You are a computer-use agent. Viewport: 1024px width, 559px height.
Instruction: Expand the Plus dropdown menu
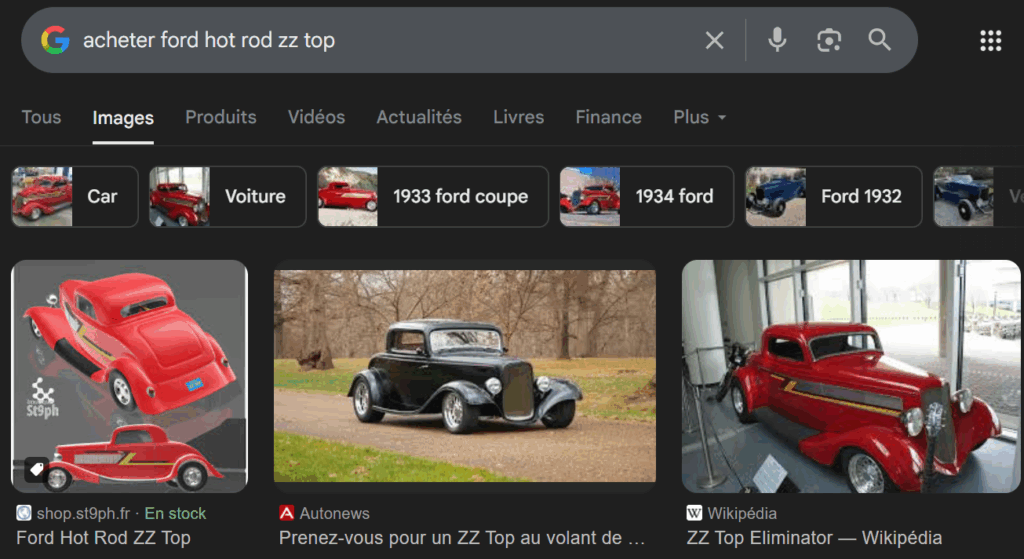(699, 117)
